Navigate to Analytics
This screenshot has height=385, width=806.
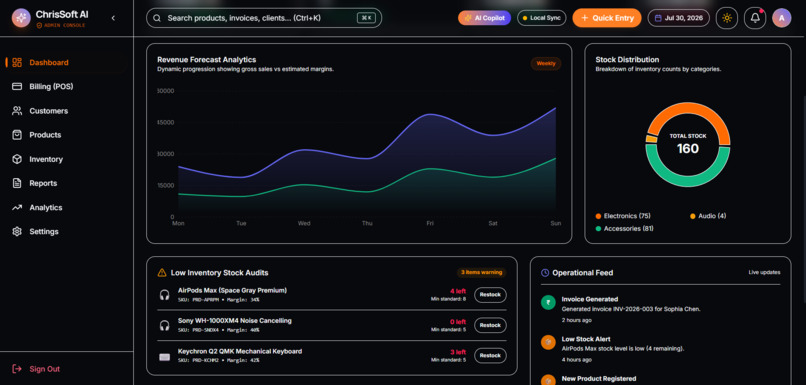66,208
